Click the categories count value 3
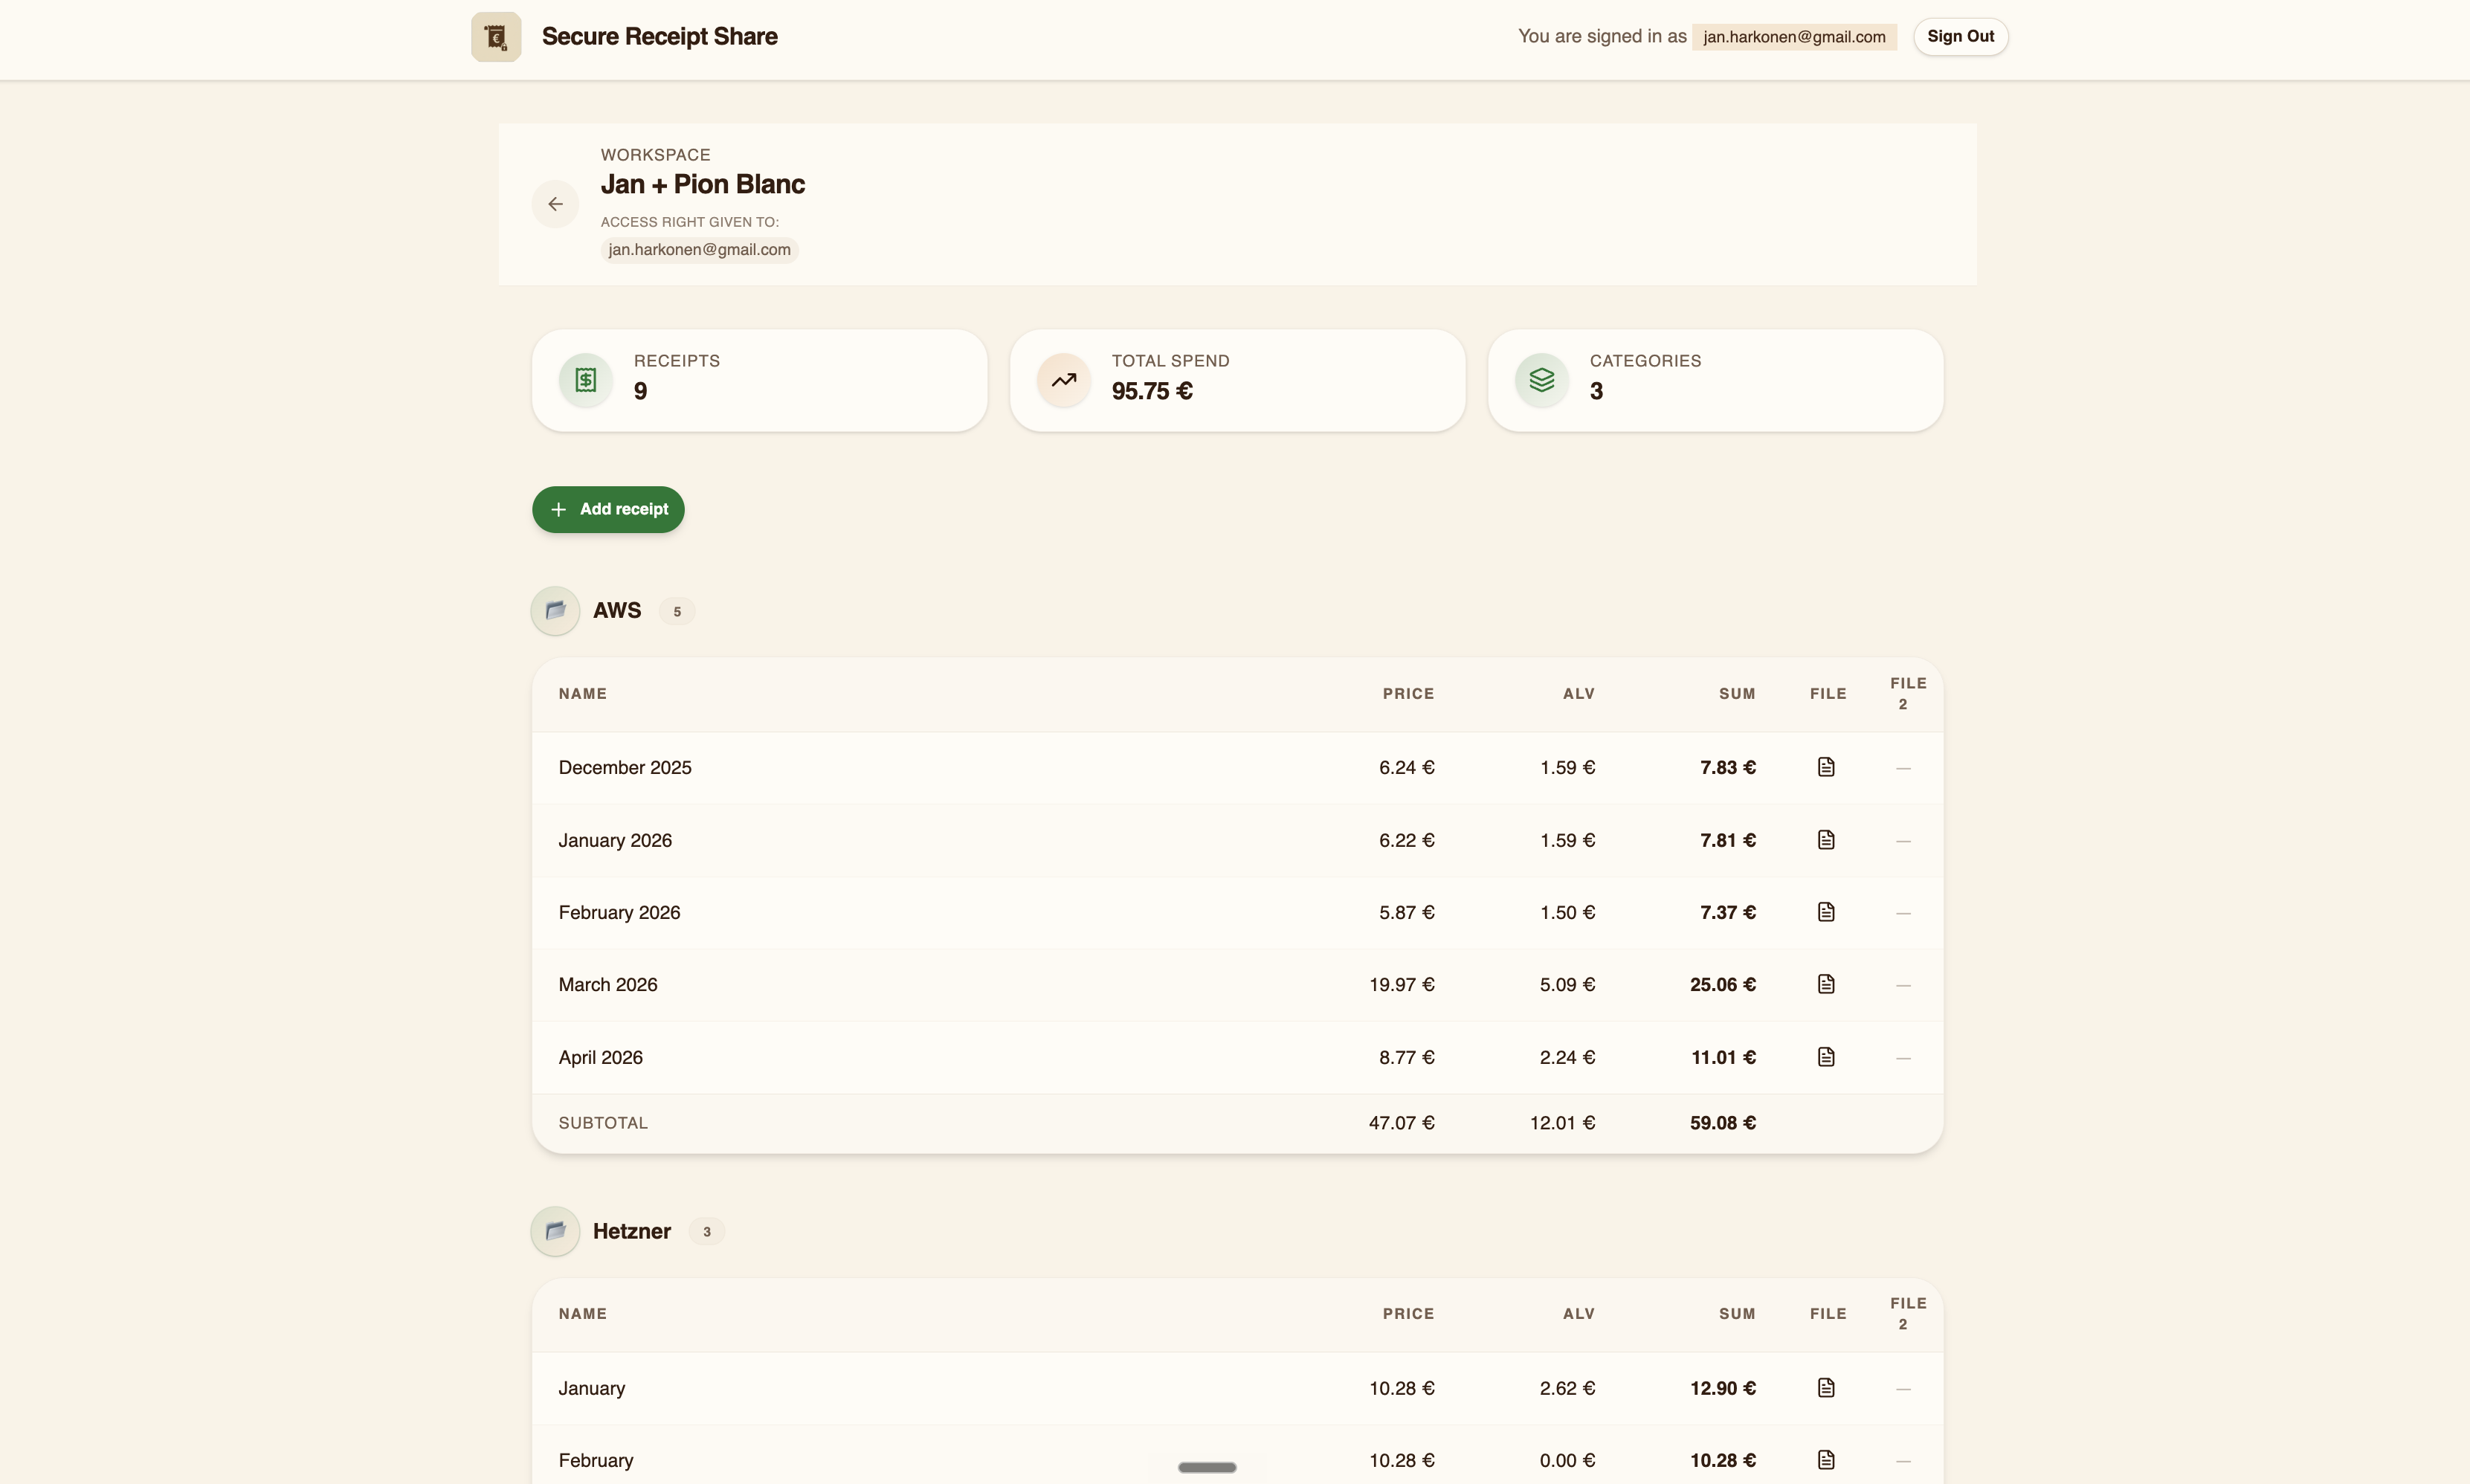Image resolution: width=2470 pixels, height=1484 pixels. pos(1596,392)
